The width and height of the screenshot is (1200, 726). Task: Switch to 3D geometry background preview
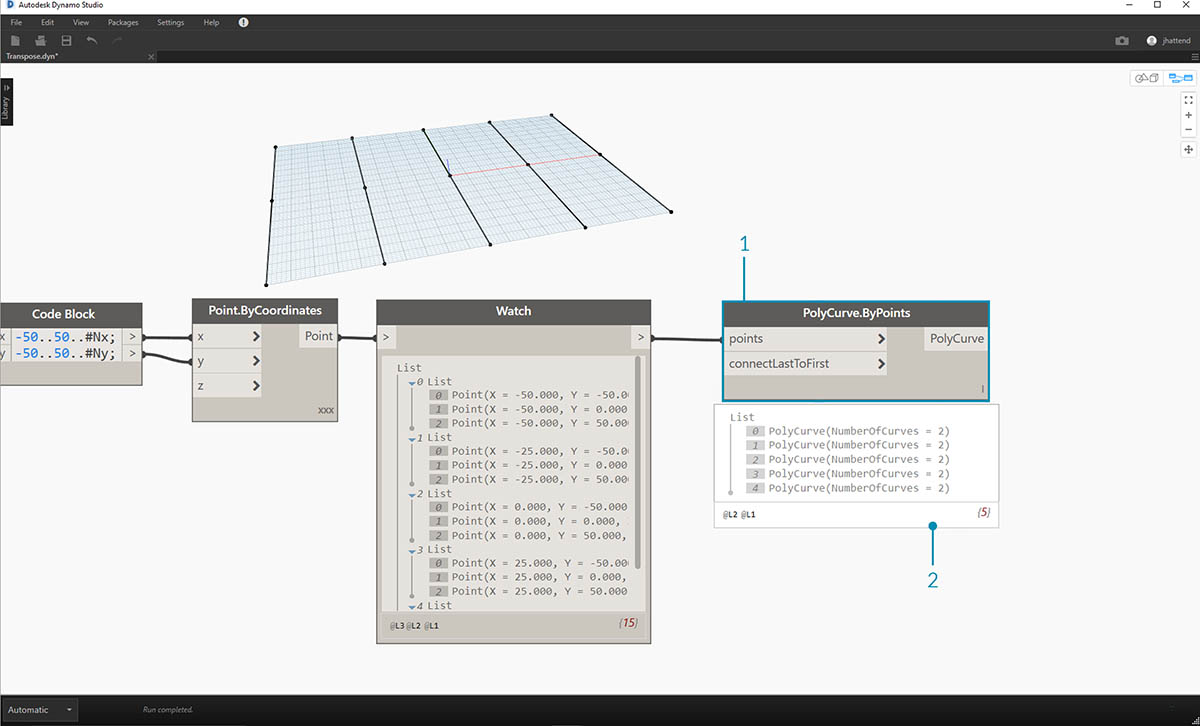(x=1145, y=78)
